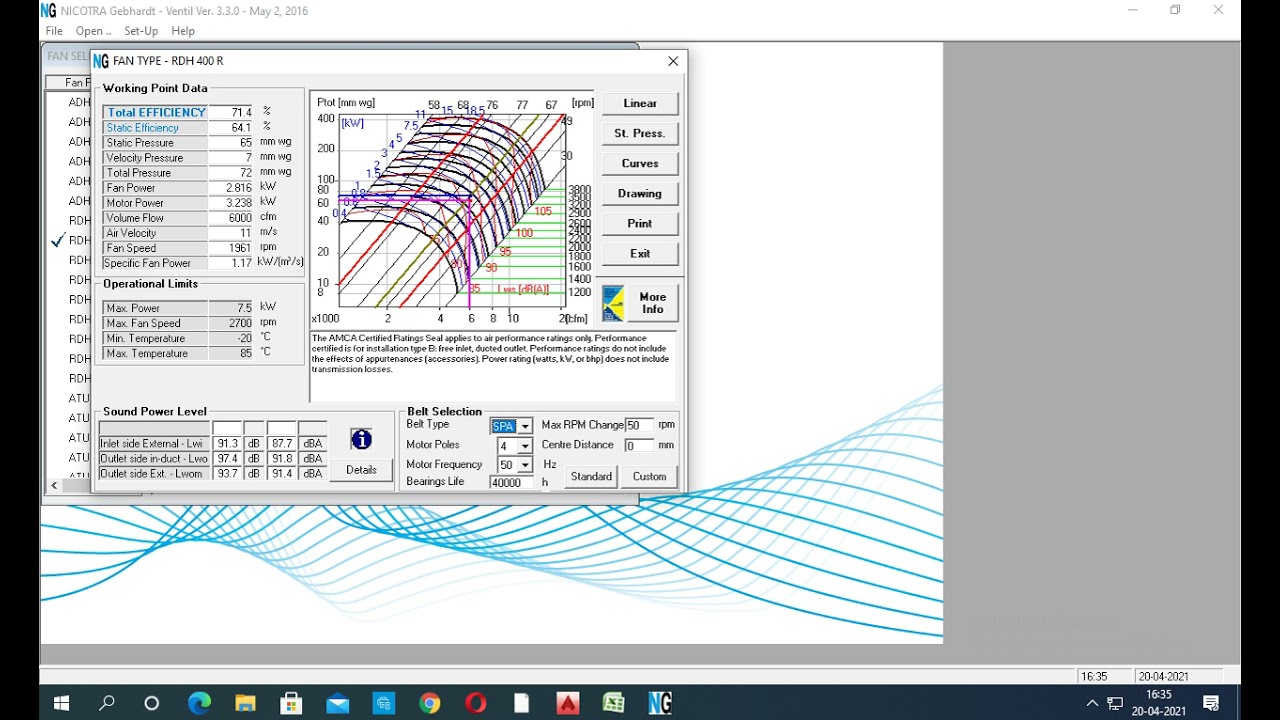1280x720 pixels.
Task: Click the Drawing button
Action: coord(640,193)
